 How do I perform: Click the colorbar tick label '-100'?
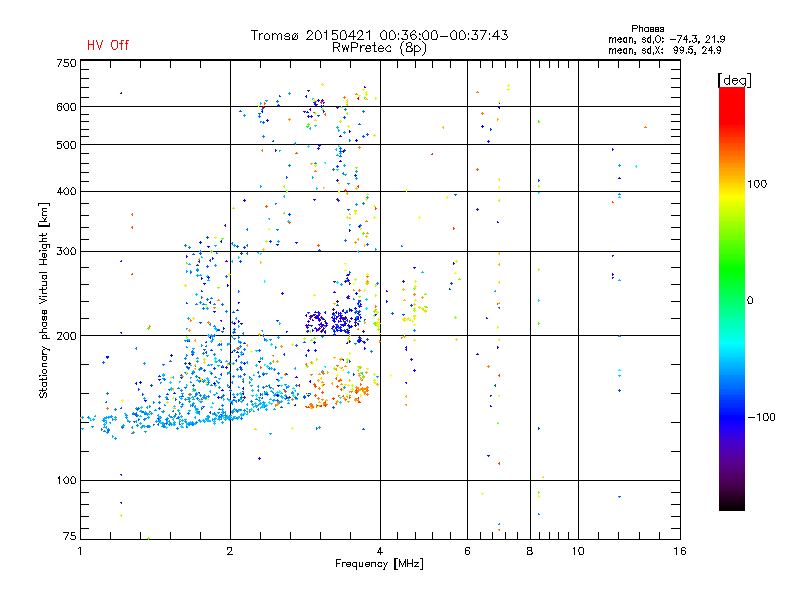(x=761, y=417)
